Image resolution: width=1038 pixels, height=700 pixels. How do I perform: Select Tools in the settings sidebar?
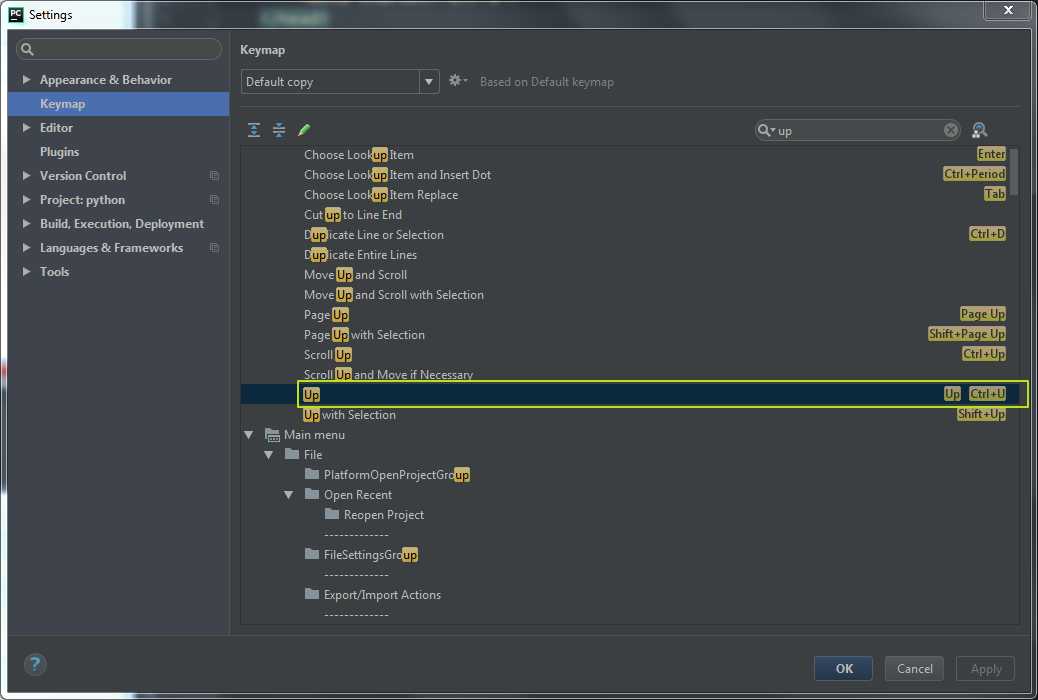tap(54, 272)
